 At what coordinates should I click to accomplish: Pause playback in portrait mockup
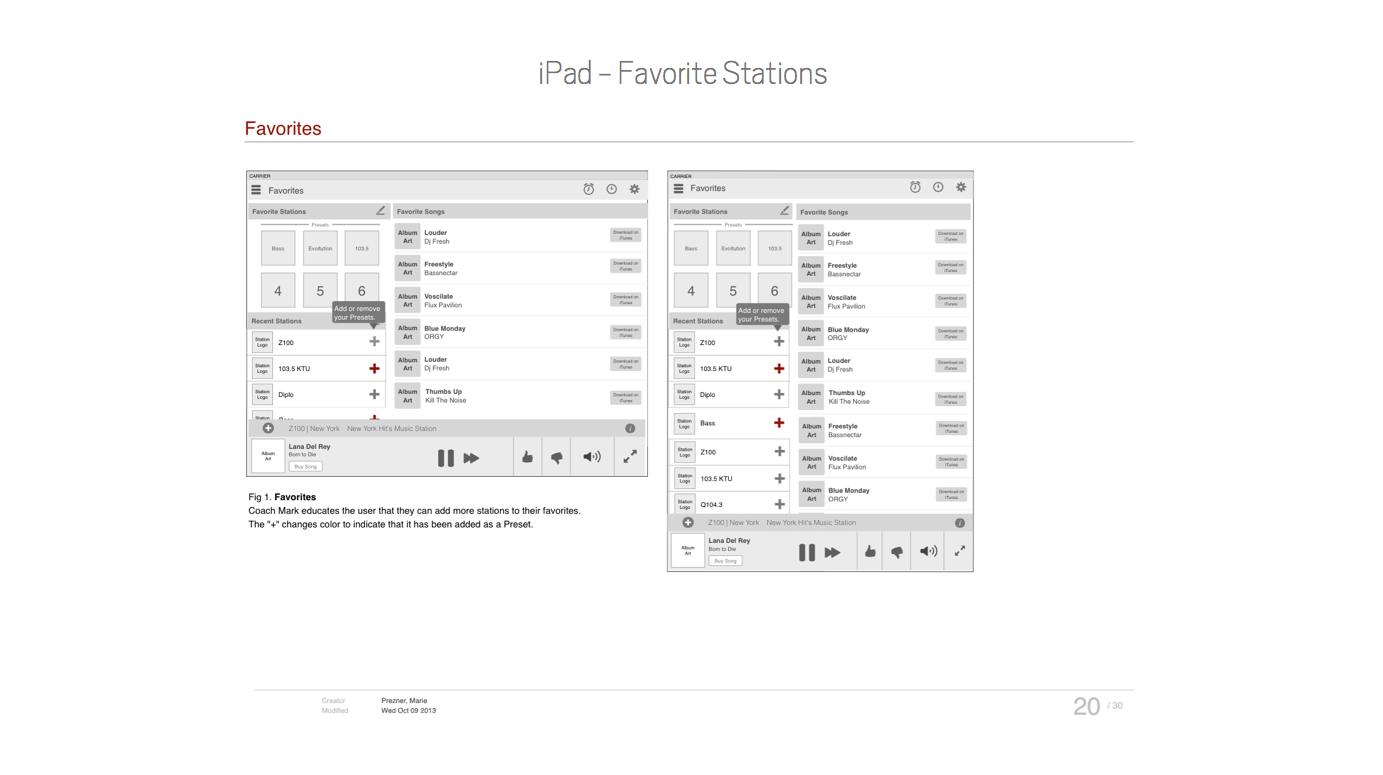pos(807,552)
